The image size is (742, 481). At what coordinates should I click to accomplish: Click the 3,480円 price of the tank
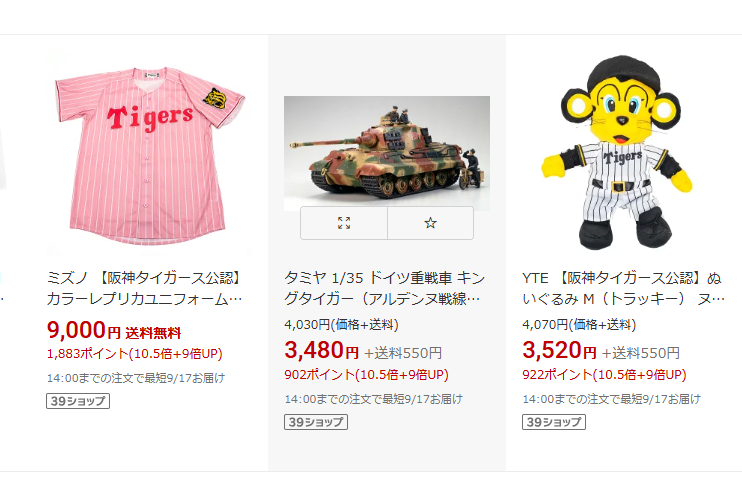tap(321, 351)
